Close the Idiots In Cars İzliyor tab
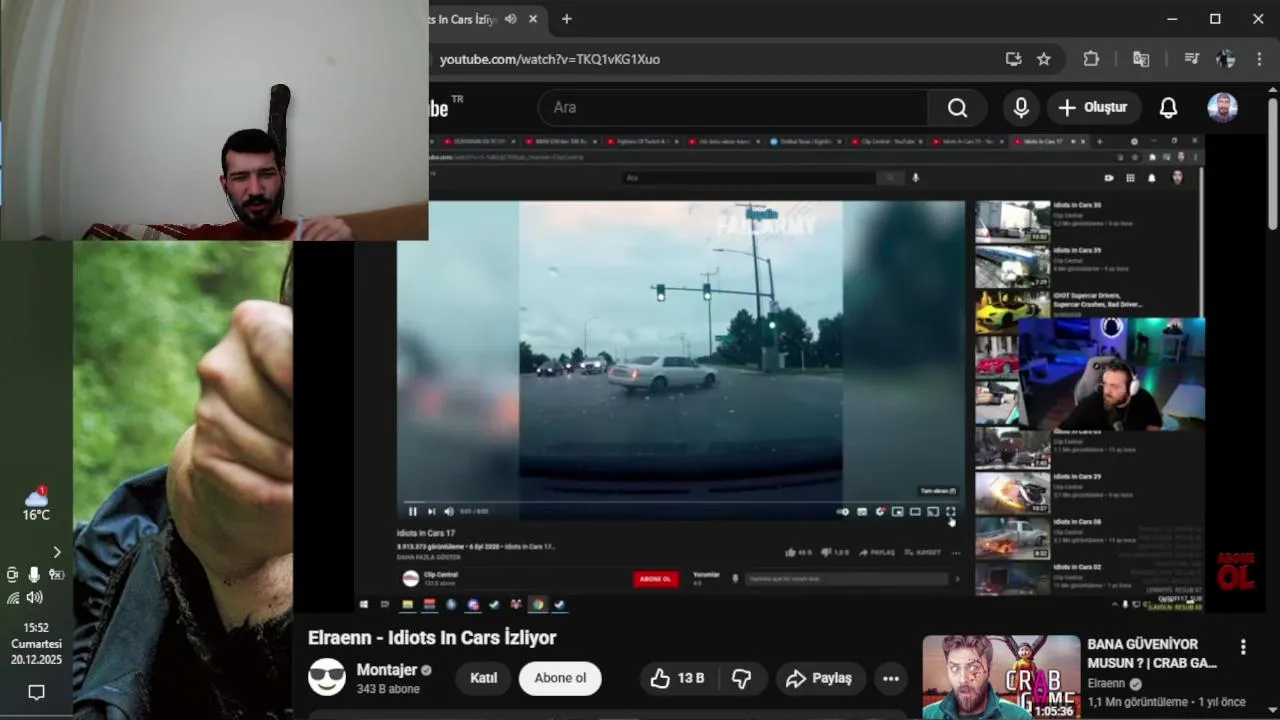The width and height of the screenshot is (1280, 720). [x=533, y=19]
